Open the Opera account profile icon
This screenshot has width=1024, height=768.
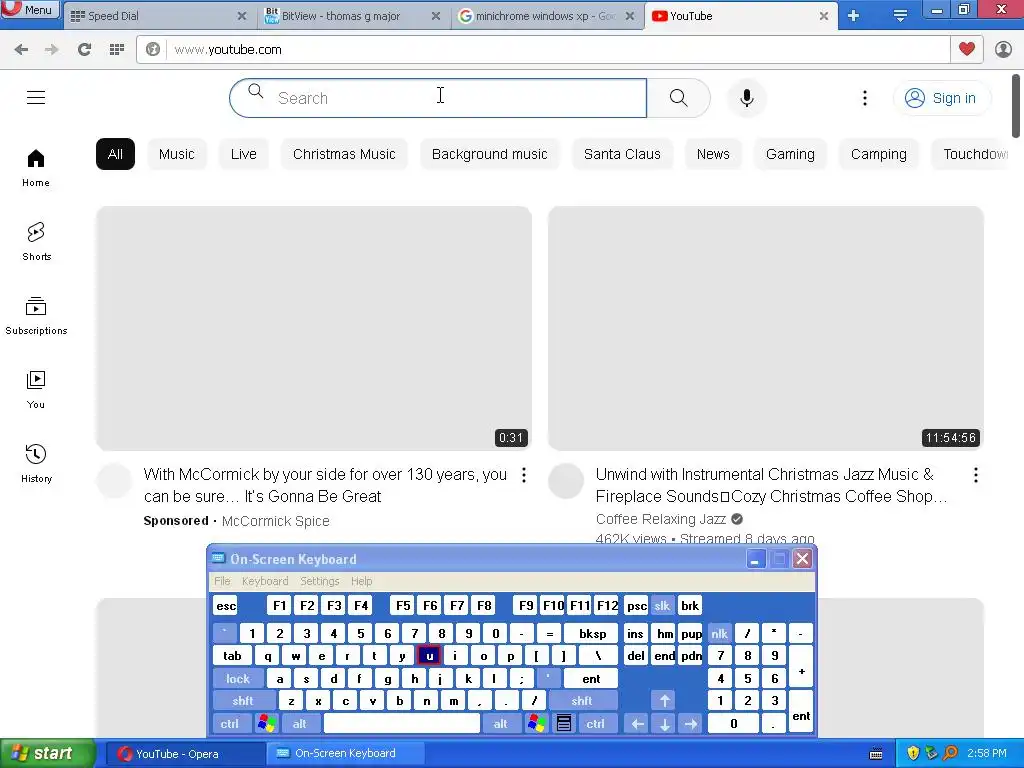(1004, 49)
